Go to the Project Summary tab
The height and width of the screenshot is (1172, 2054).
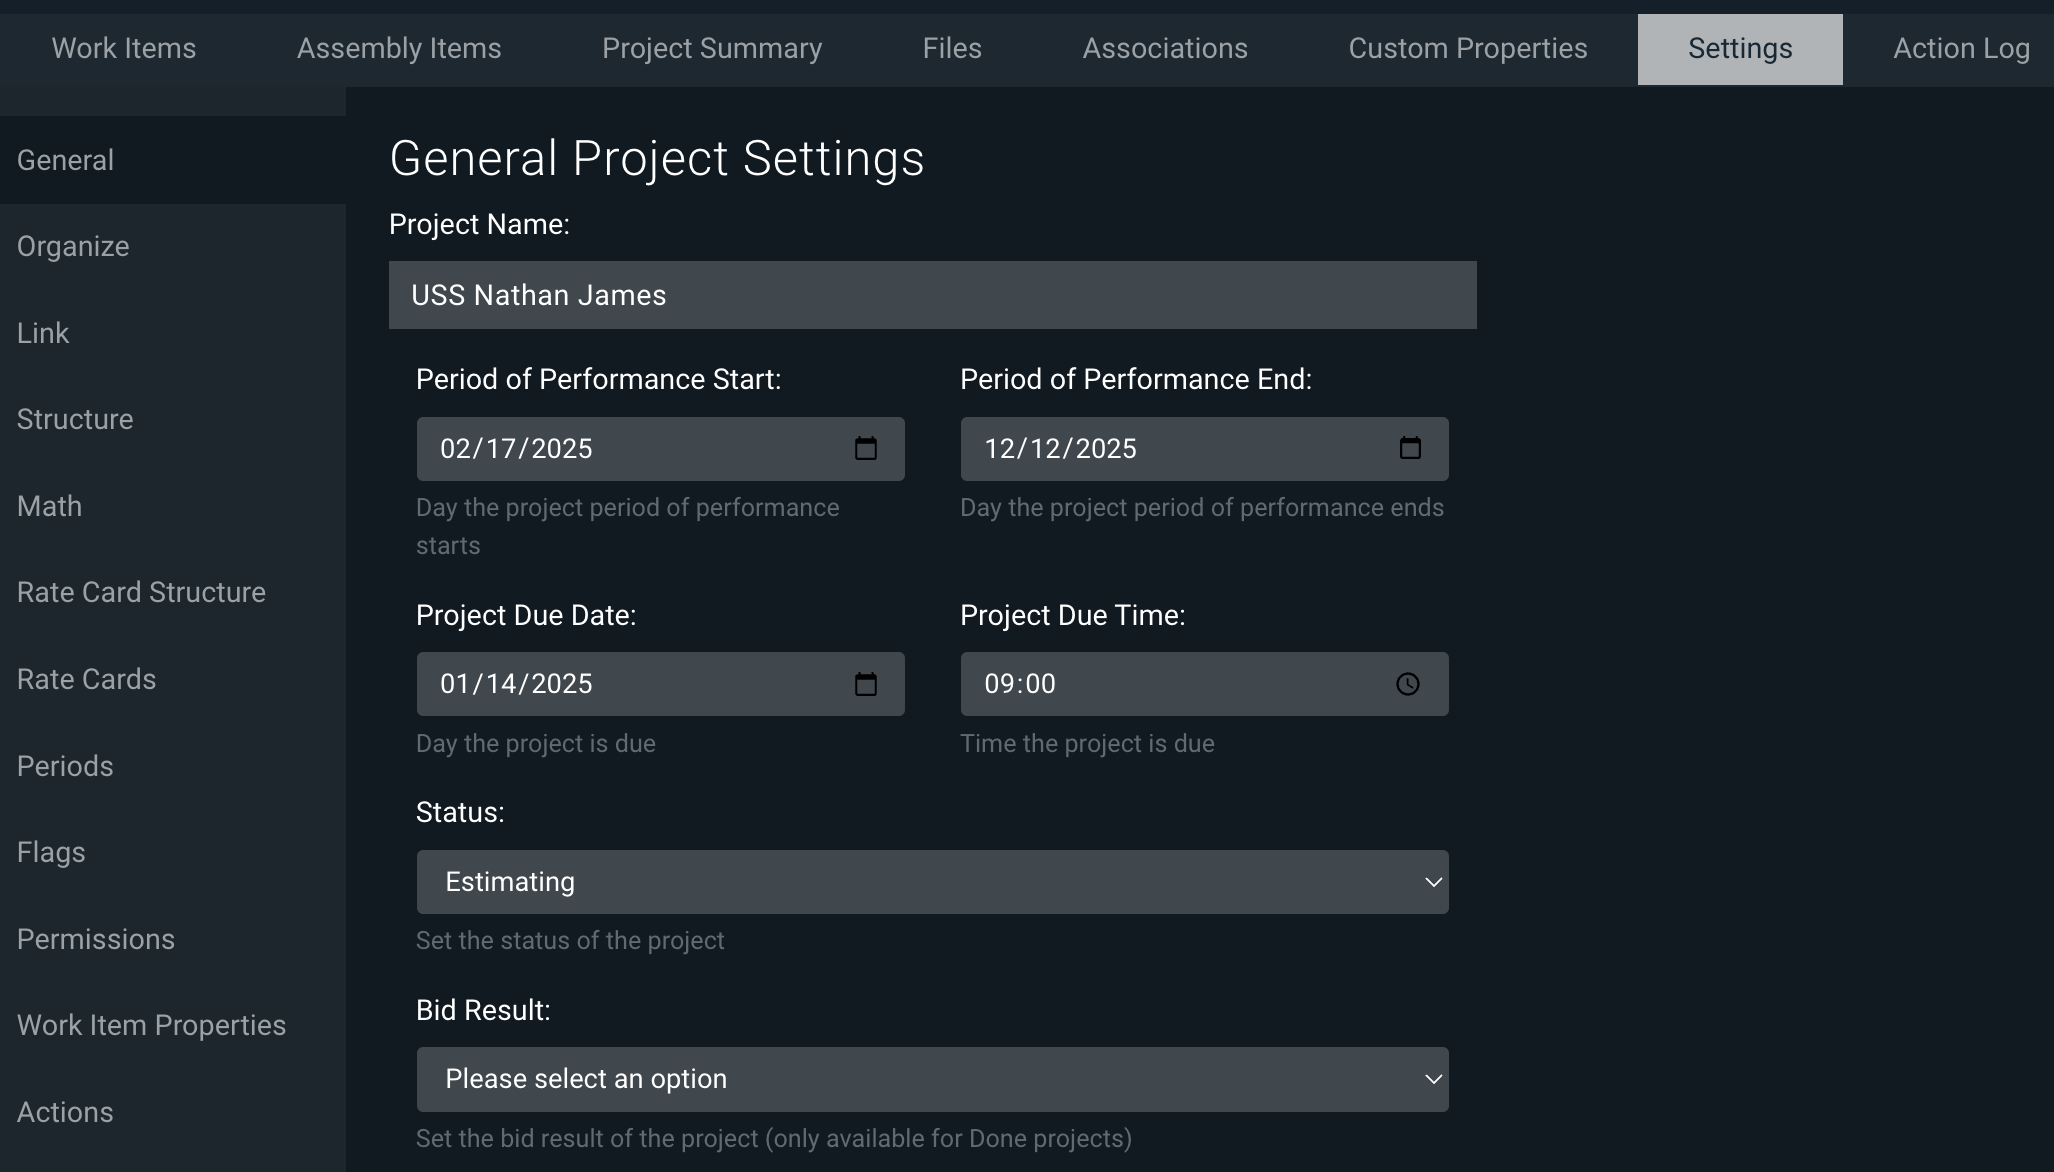click(x=711, y=49)
